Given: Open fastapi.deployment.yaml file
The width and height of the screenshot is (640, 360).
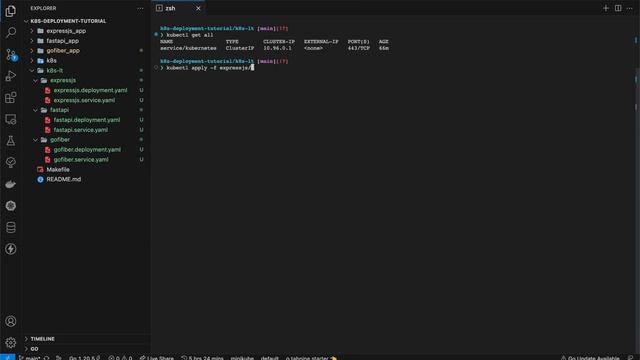Looking at the screenshot, I should point(87,120).
